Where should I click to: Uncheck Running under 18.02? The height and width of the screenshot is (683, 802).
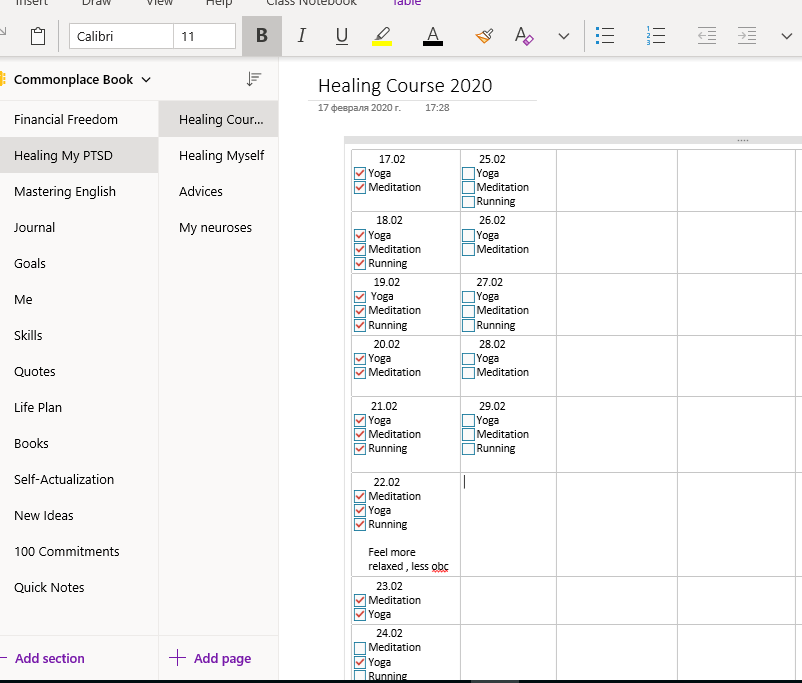coord(360,264)
